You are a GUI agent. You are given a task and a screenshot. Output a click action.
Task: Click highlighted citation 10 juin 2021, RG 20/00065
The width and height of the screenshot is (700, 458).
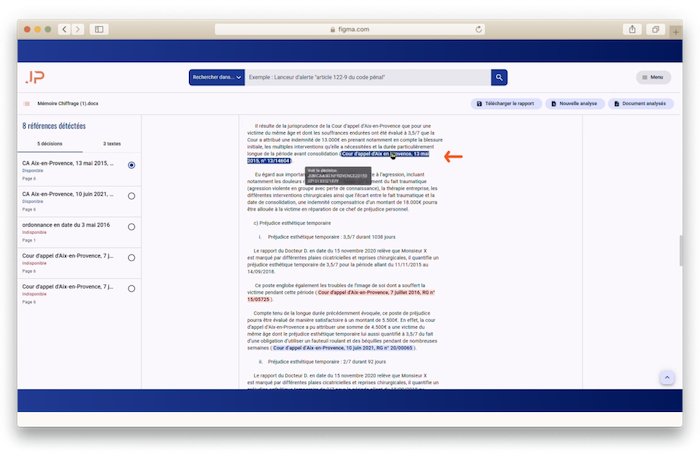coord(343,348)
